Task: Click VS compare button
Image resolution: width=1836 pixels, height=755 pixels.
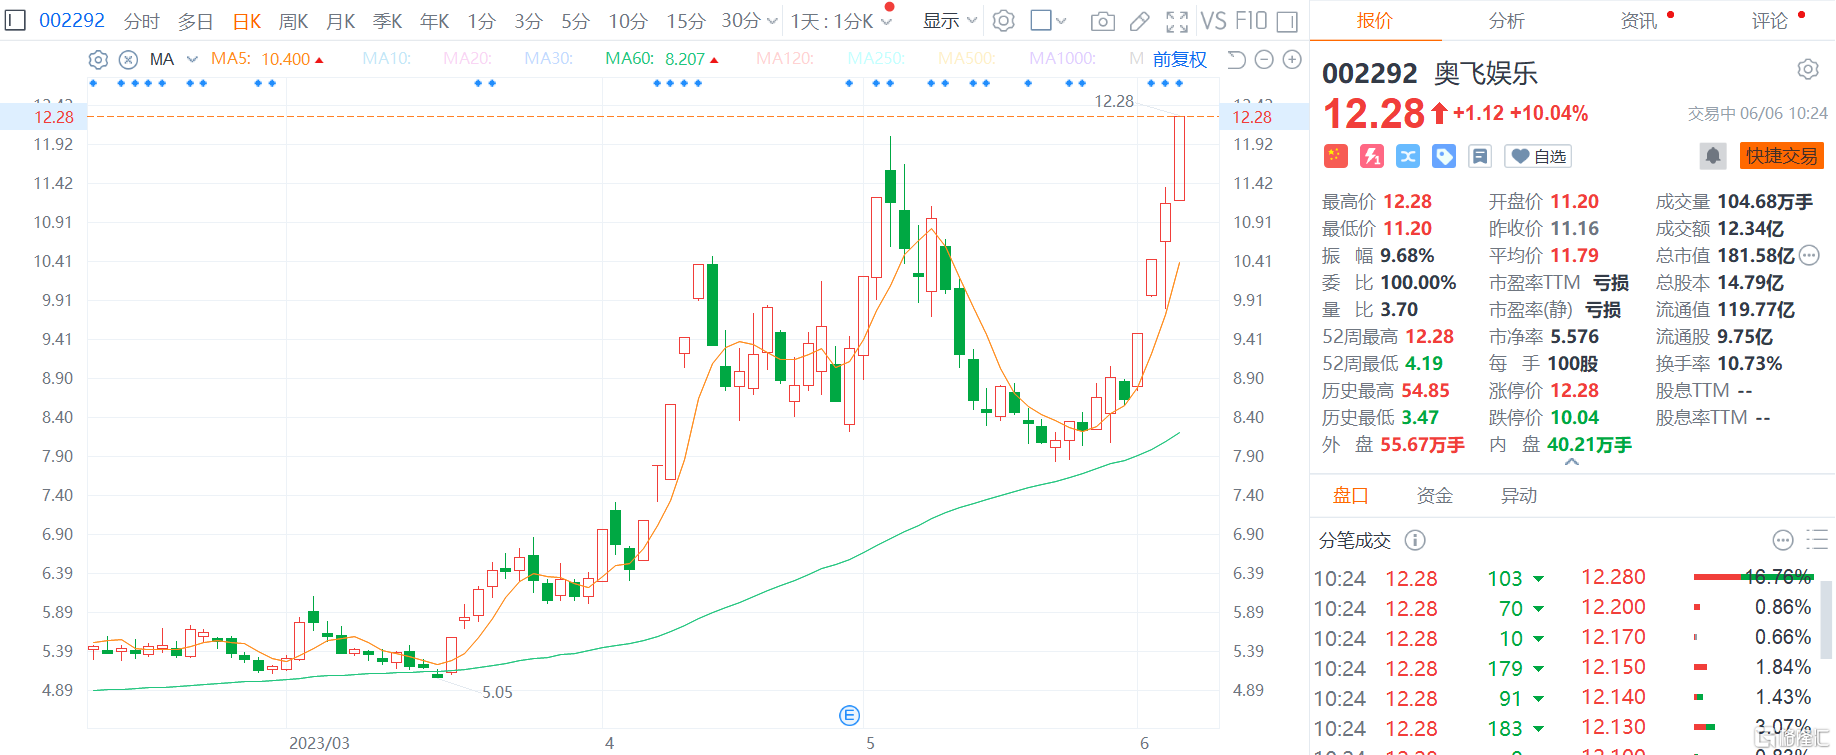Action: click(x=1213, y=21)
